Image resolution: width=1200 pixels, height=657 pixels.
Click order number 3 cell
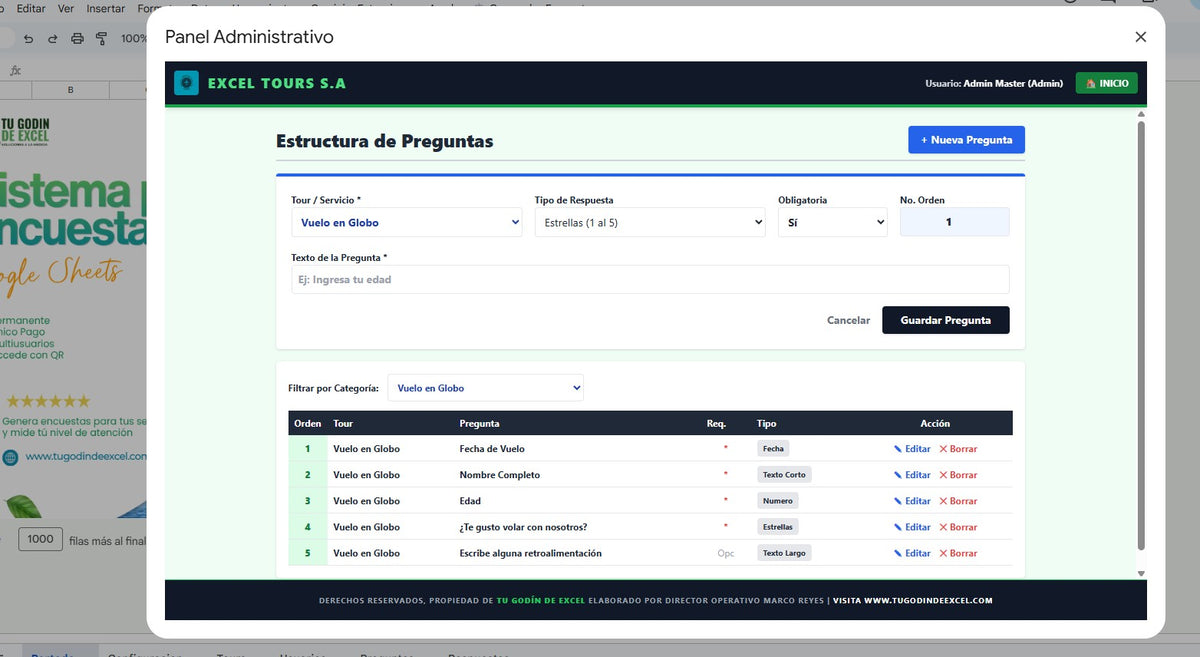tap(307, 501)
